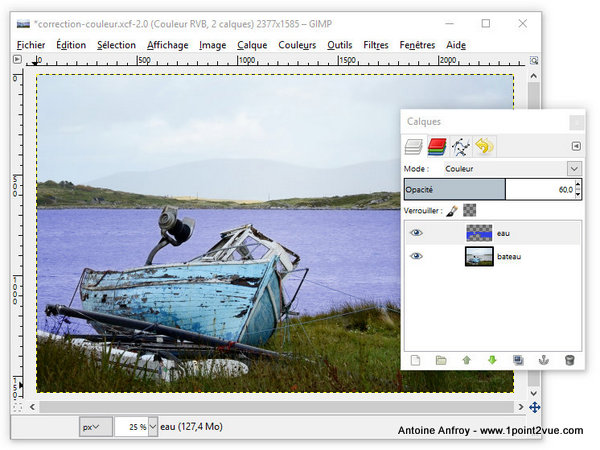The image size is (600, 450).
Task: Hide the eau layer
Action: tap(417, 232)
